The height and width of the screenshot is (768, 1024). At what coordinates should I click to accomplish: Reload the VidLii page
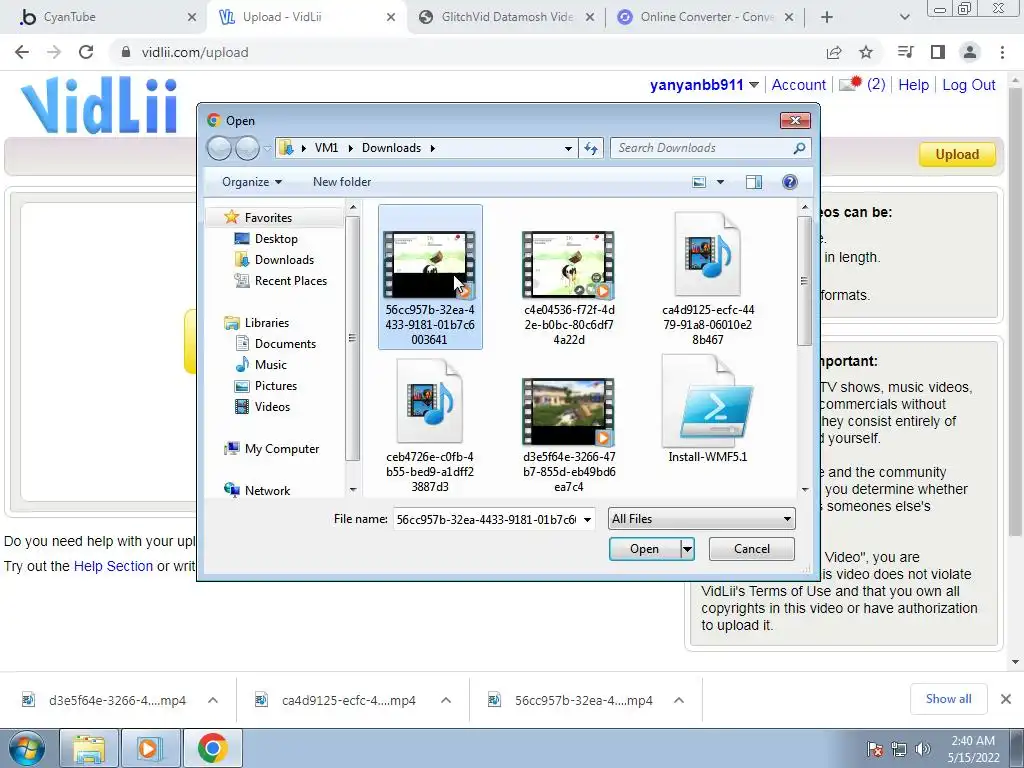(86, 52)
